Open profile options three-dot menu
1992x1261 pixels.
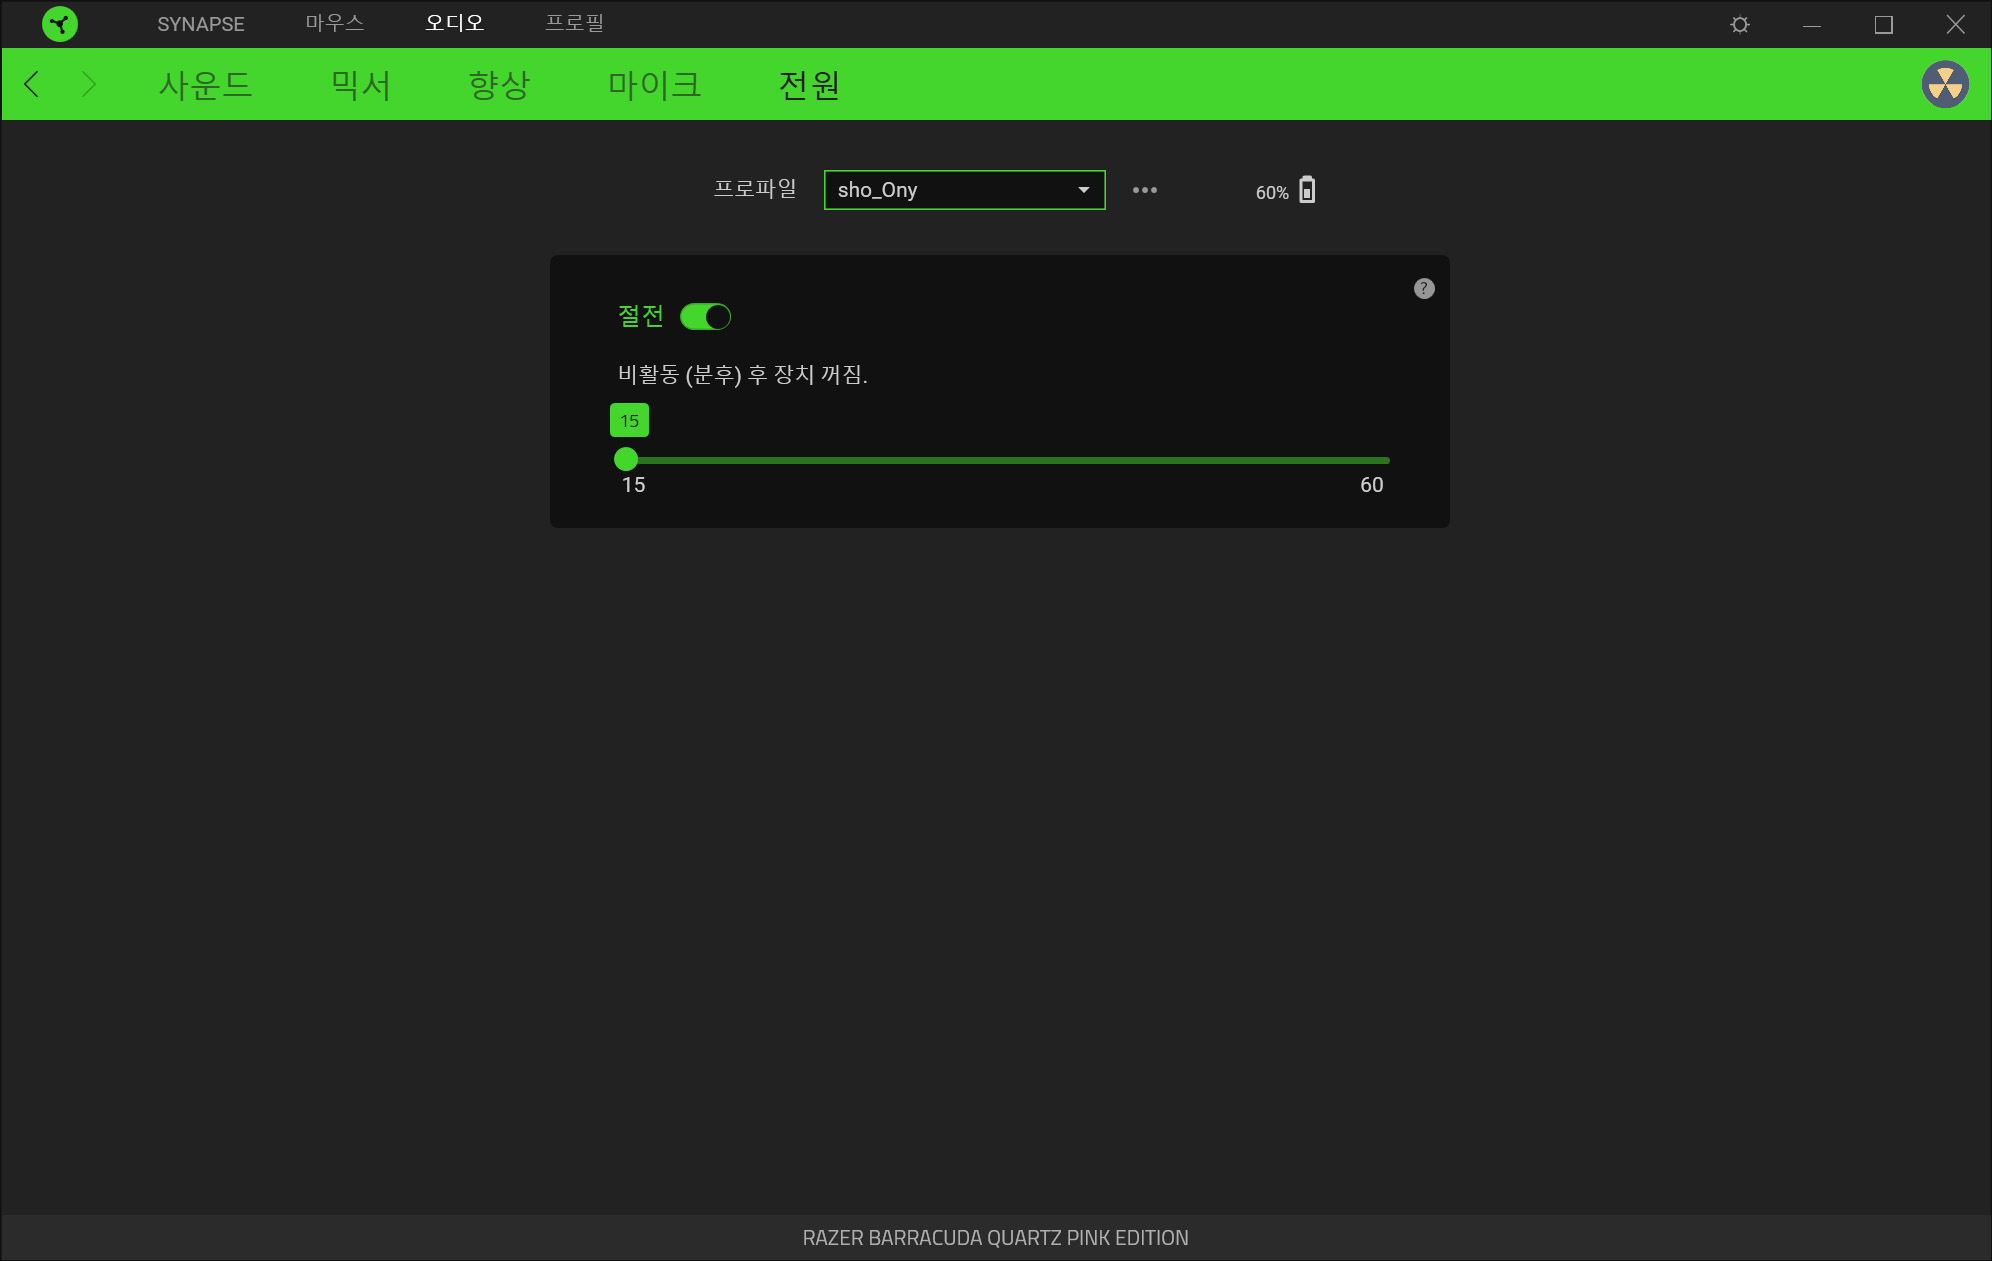click(x=1145, y=190)
